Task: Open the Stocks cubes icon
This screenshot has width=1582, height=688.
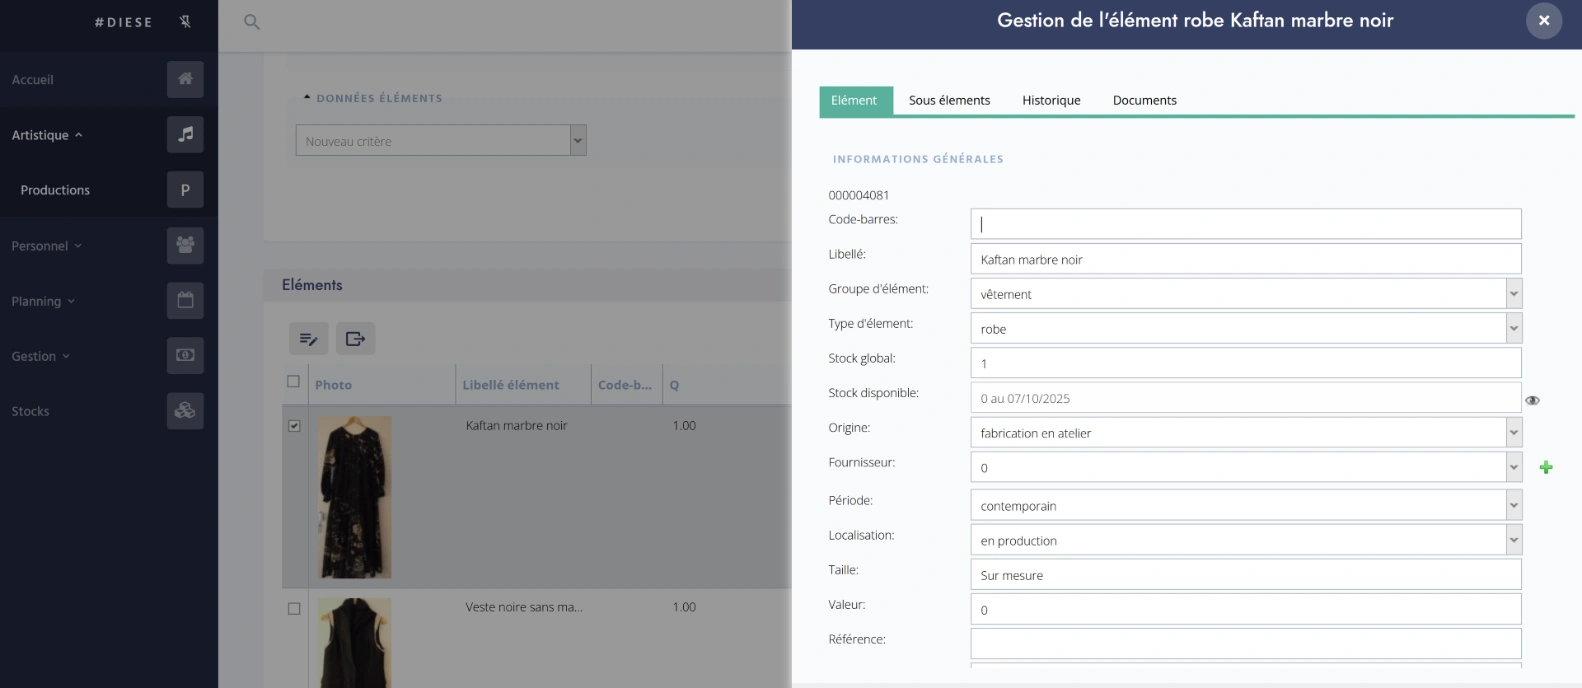Action: (185, 411)
